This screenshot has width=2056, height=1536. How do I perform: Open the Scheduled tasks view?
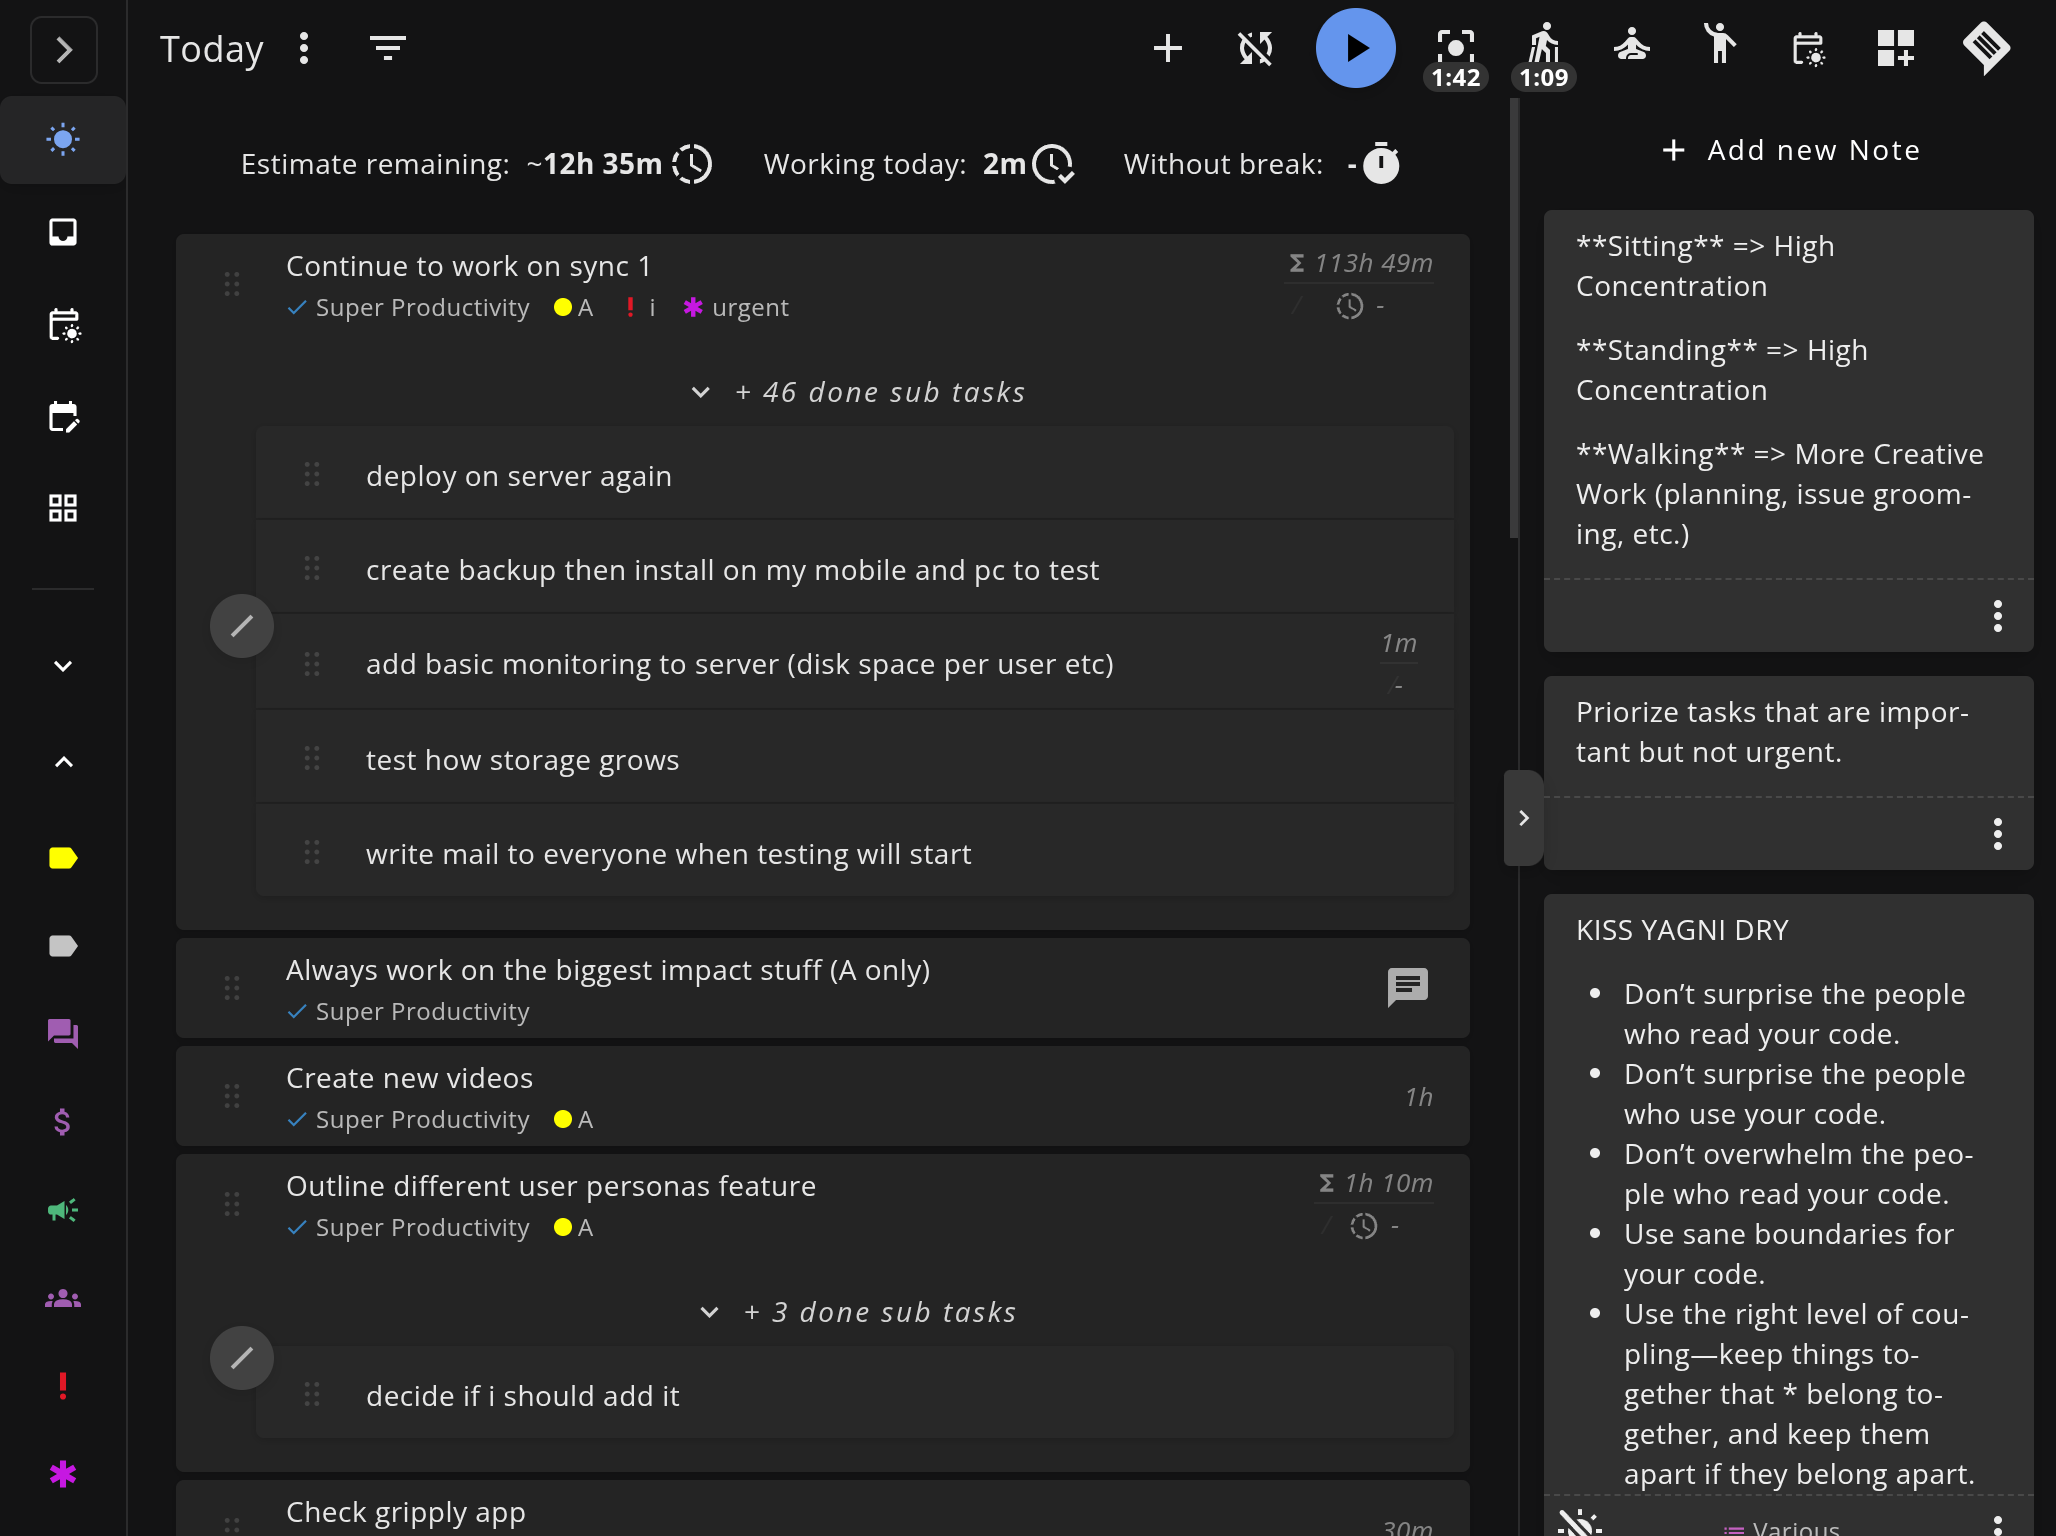click(63, 326)
